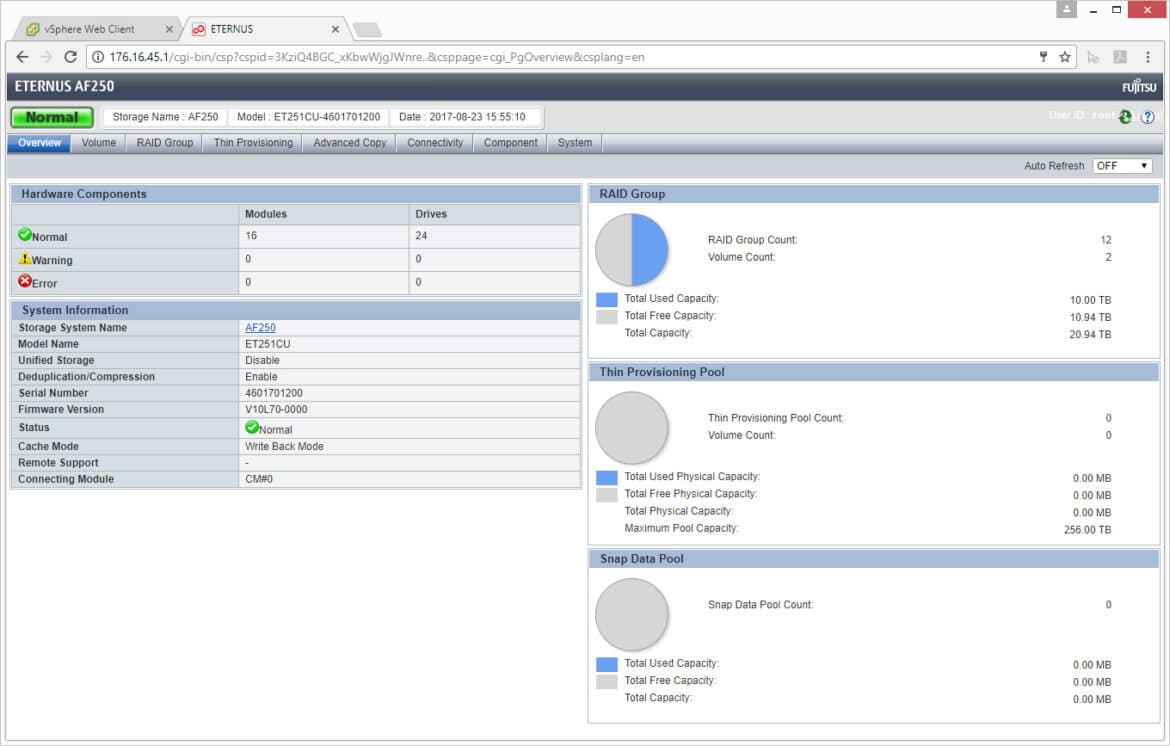This screenshot has height=746, width=1170.
Task: Open the System tab
Action: click(x=575, y=142)
